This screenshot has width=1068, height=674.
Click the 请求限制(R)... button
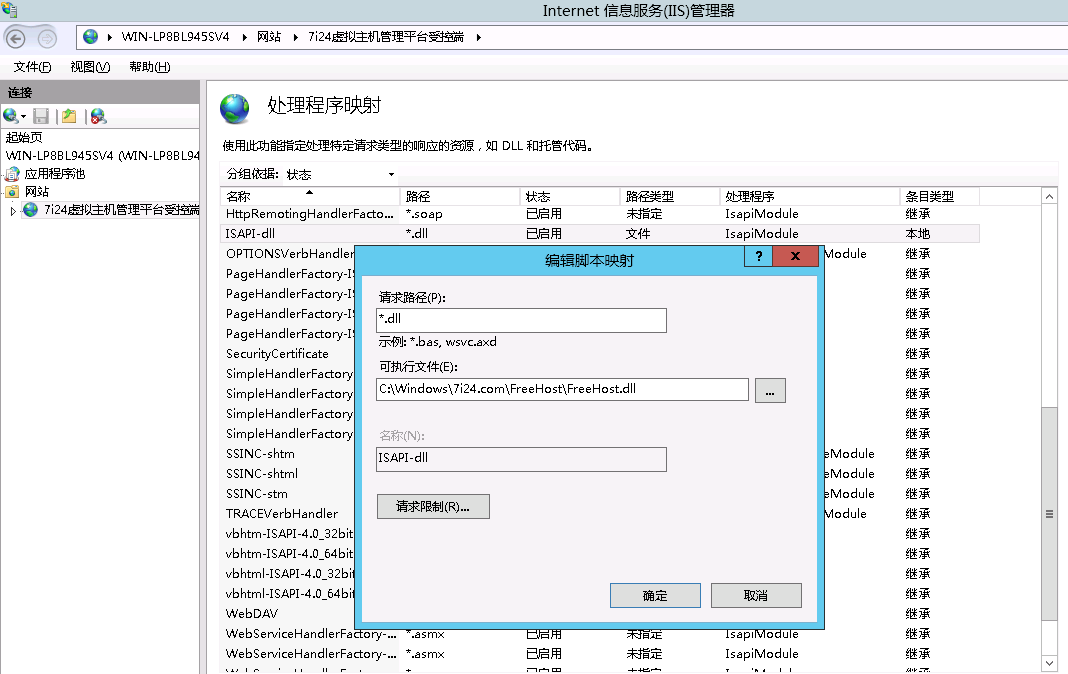(433, 506)
